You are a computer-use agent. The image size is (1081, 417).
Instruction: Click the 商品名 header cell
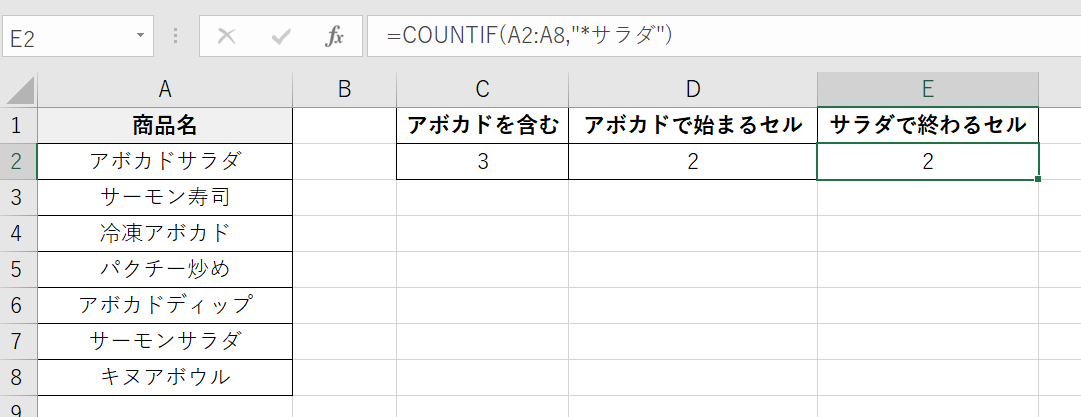coord(165,125)
